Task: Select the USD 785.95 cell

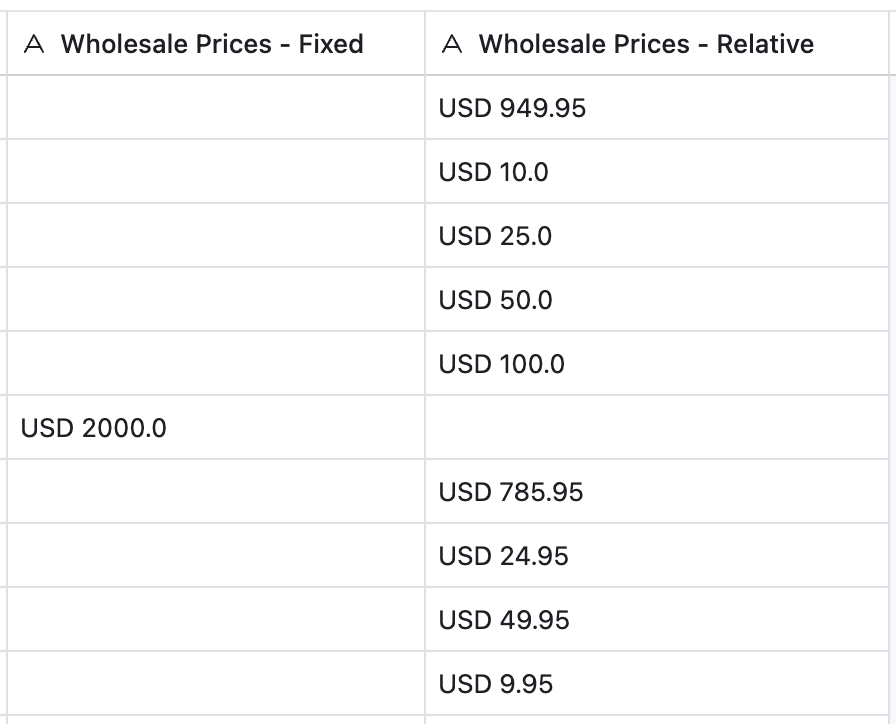Action: (x=511, y=492)
